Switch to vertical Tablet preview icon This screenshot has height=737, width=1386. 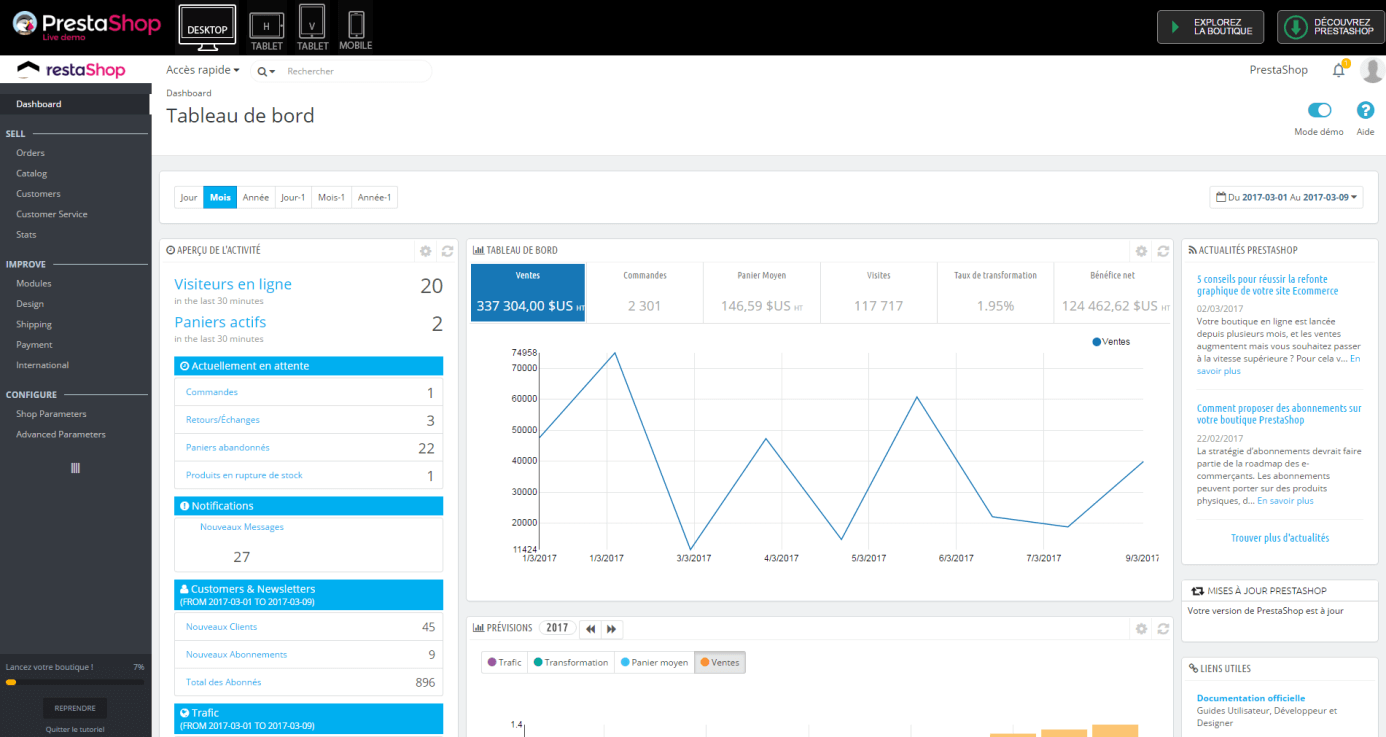(x=312, y=27)
